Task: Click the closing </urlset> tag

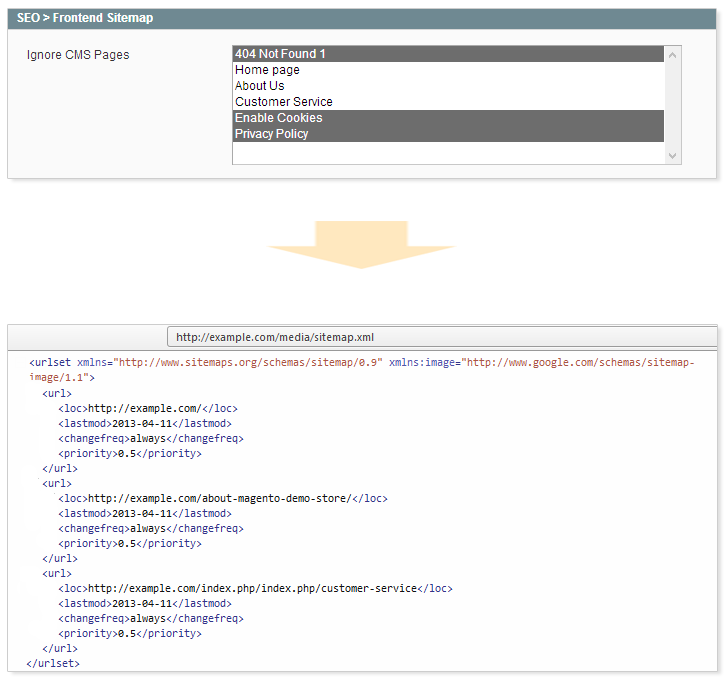Action: pos(53,663)
